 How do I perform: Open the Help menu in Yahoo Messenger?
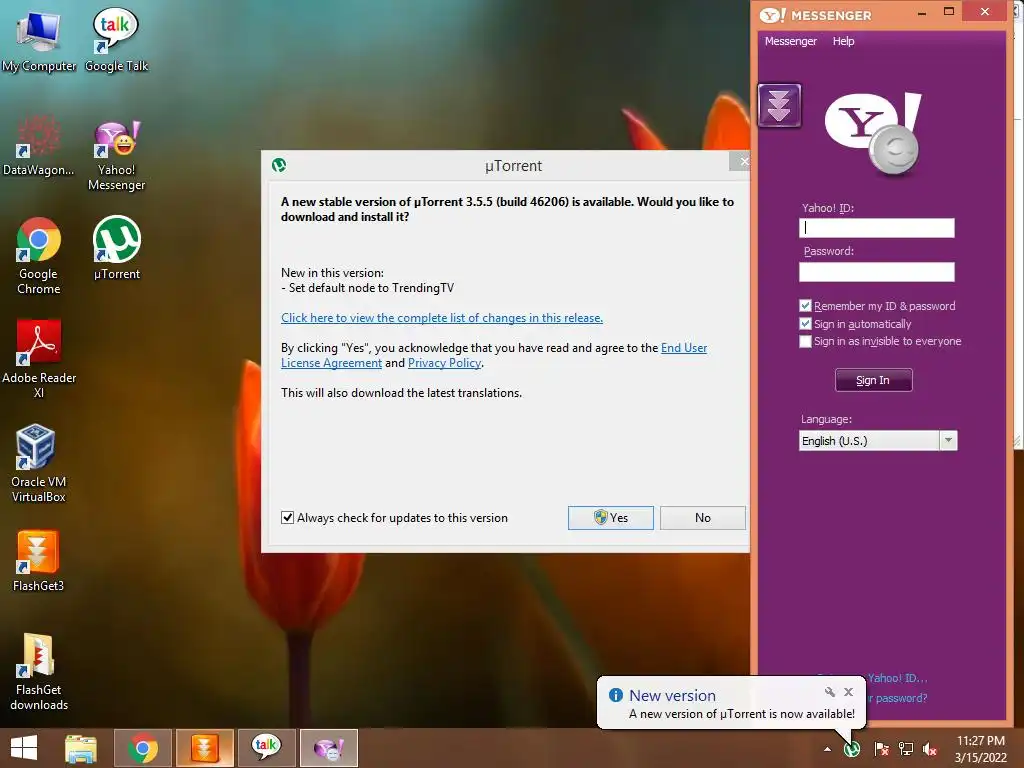[843, 41]
